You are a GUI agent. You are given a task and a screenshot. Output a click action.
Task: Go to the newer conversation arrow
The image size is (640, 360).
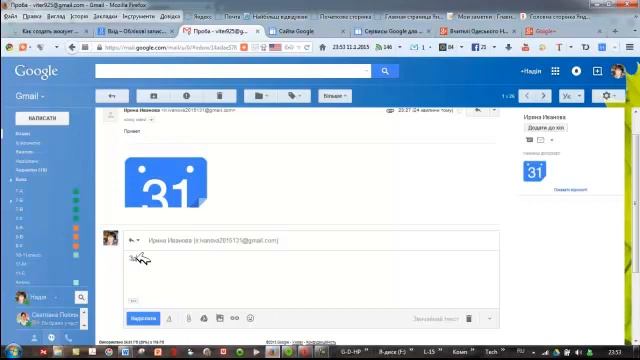click(527, 96)
